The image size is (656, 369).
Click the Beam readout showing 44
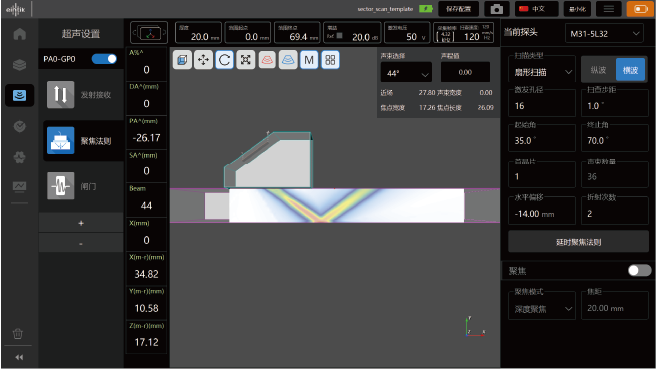tap(146, 200)
